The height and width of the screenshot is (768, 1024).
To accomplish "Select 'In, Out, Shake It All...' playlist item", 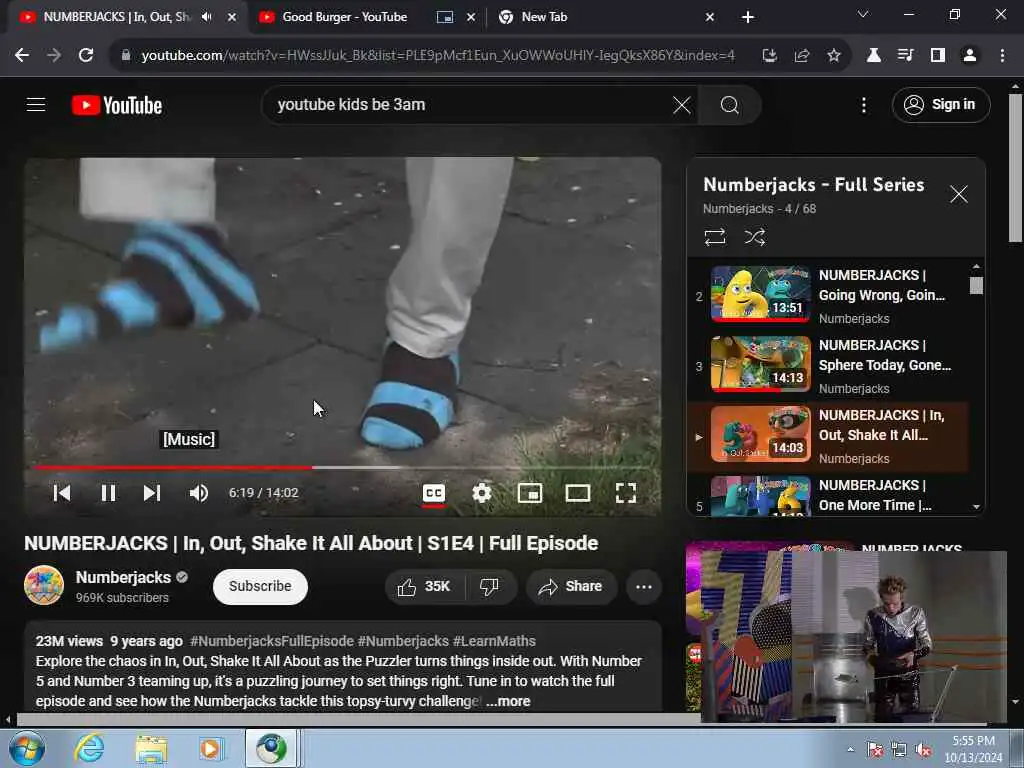I will 829,436.
